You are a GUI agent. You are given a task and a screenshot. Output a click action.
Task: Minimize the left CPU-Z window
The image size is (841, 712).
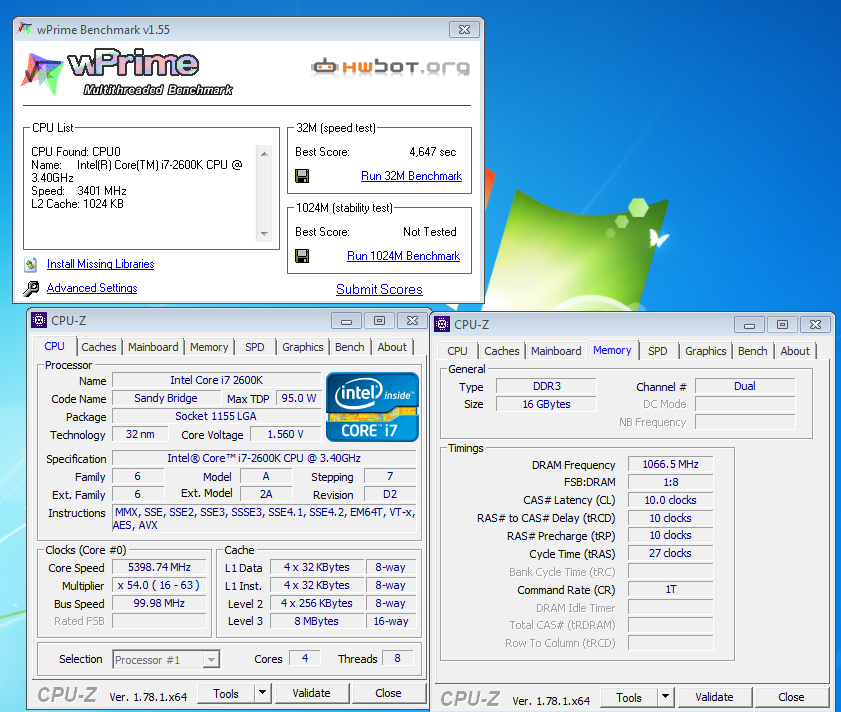point(346,321)
